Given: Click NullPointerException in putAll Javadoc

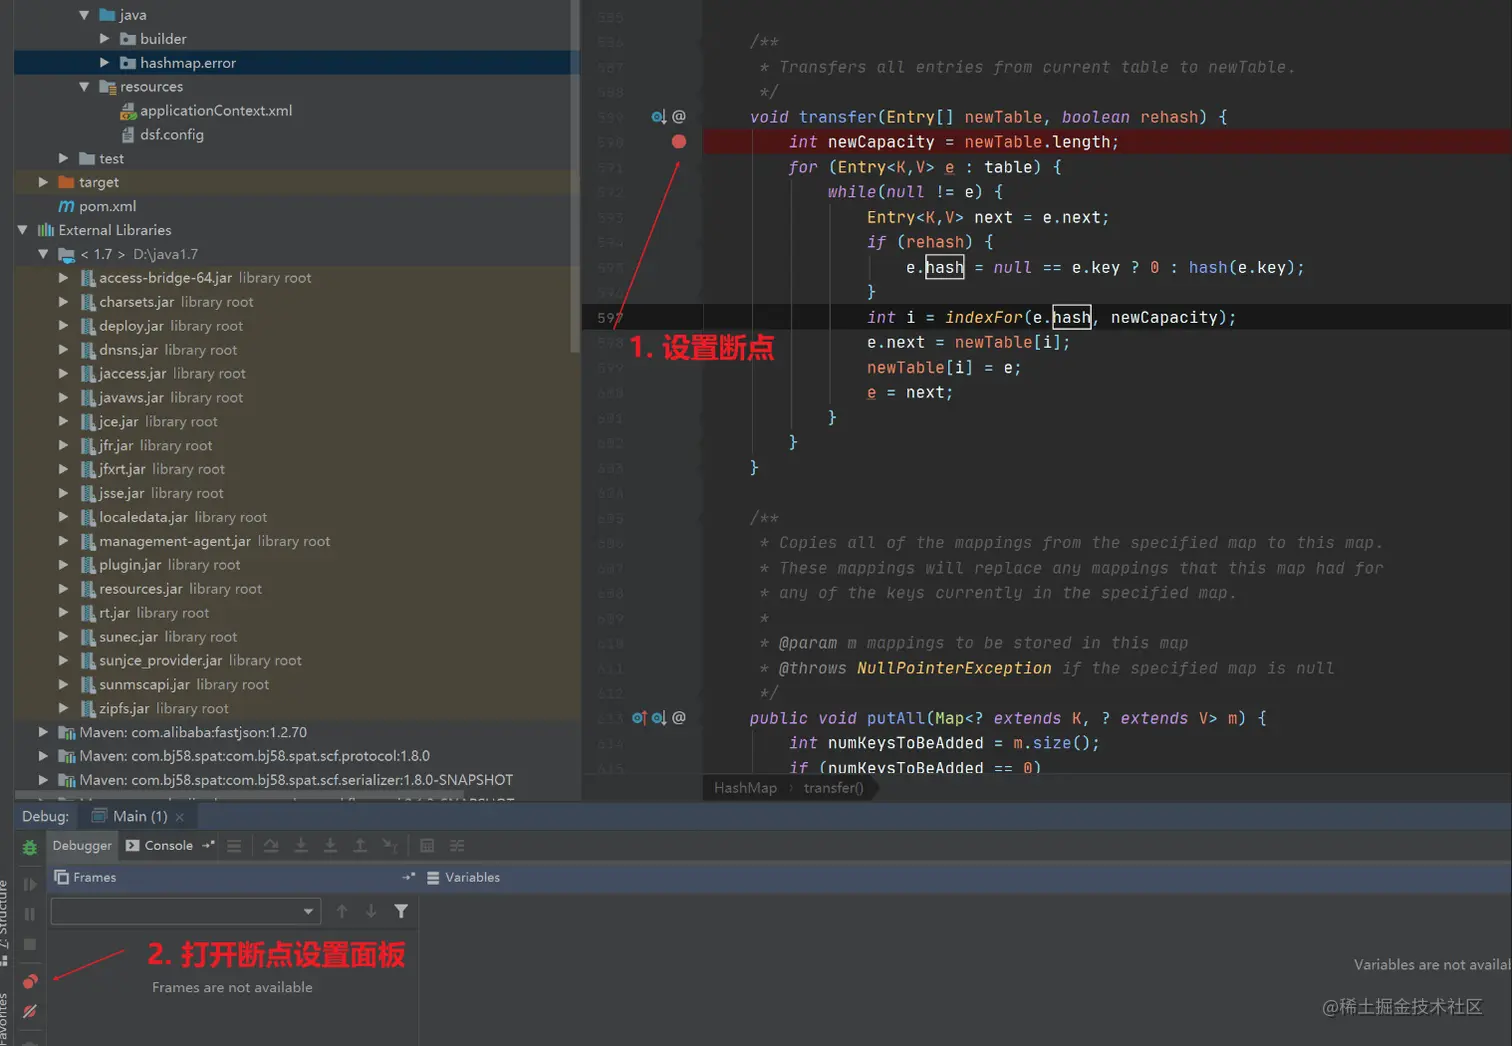Looking at the screenshot, I should [x=954, y=668].
